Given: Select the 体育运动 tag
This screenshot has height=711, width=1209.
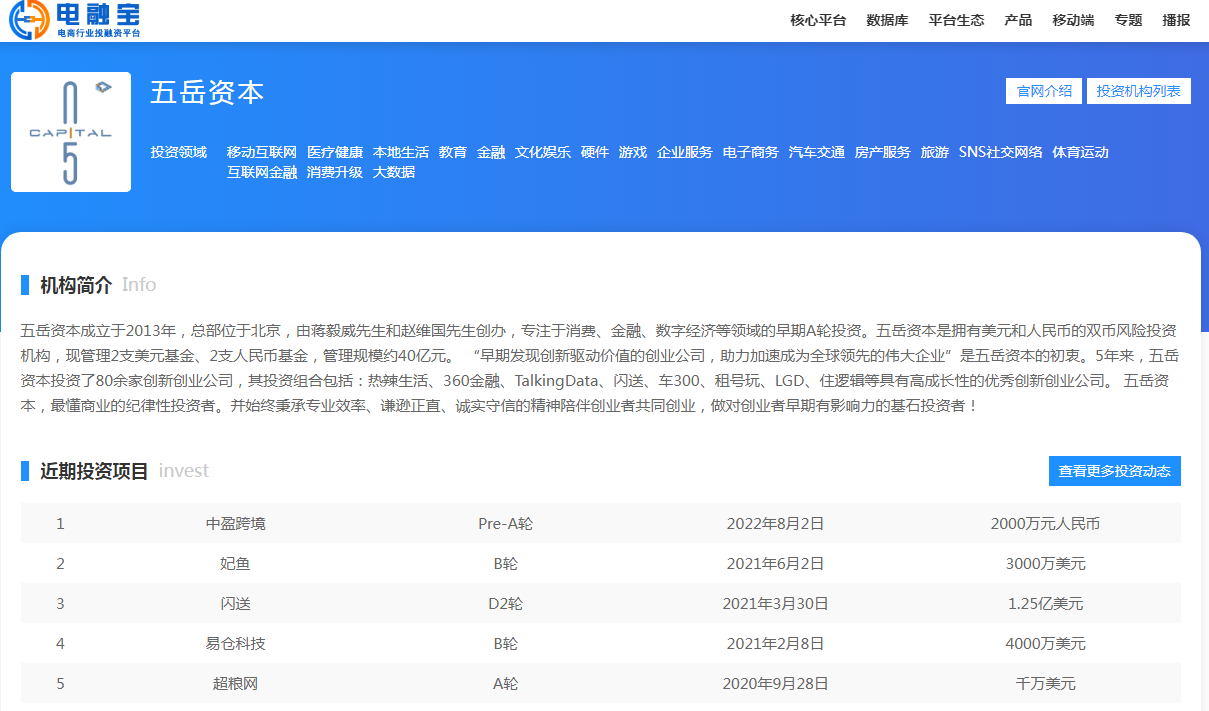Looking at the screenshot, I should (1081, 152).
